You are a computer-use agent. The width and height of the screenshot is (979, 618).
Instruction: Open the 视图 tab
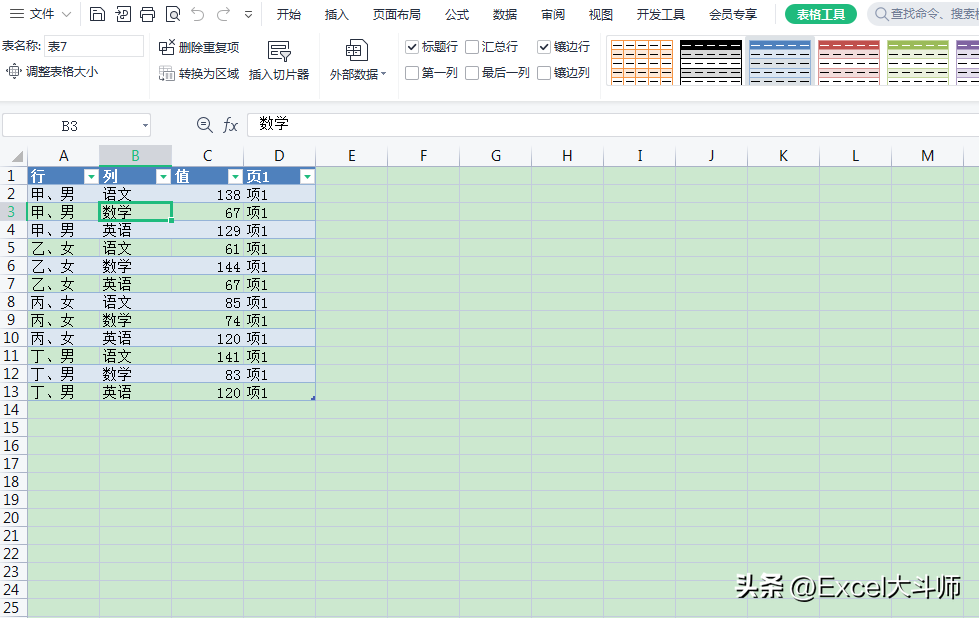601,14
